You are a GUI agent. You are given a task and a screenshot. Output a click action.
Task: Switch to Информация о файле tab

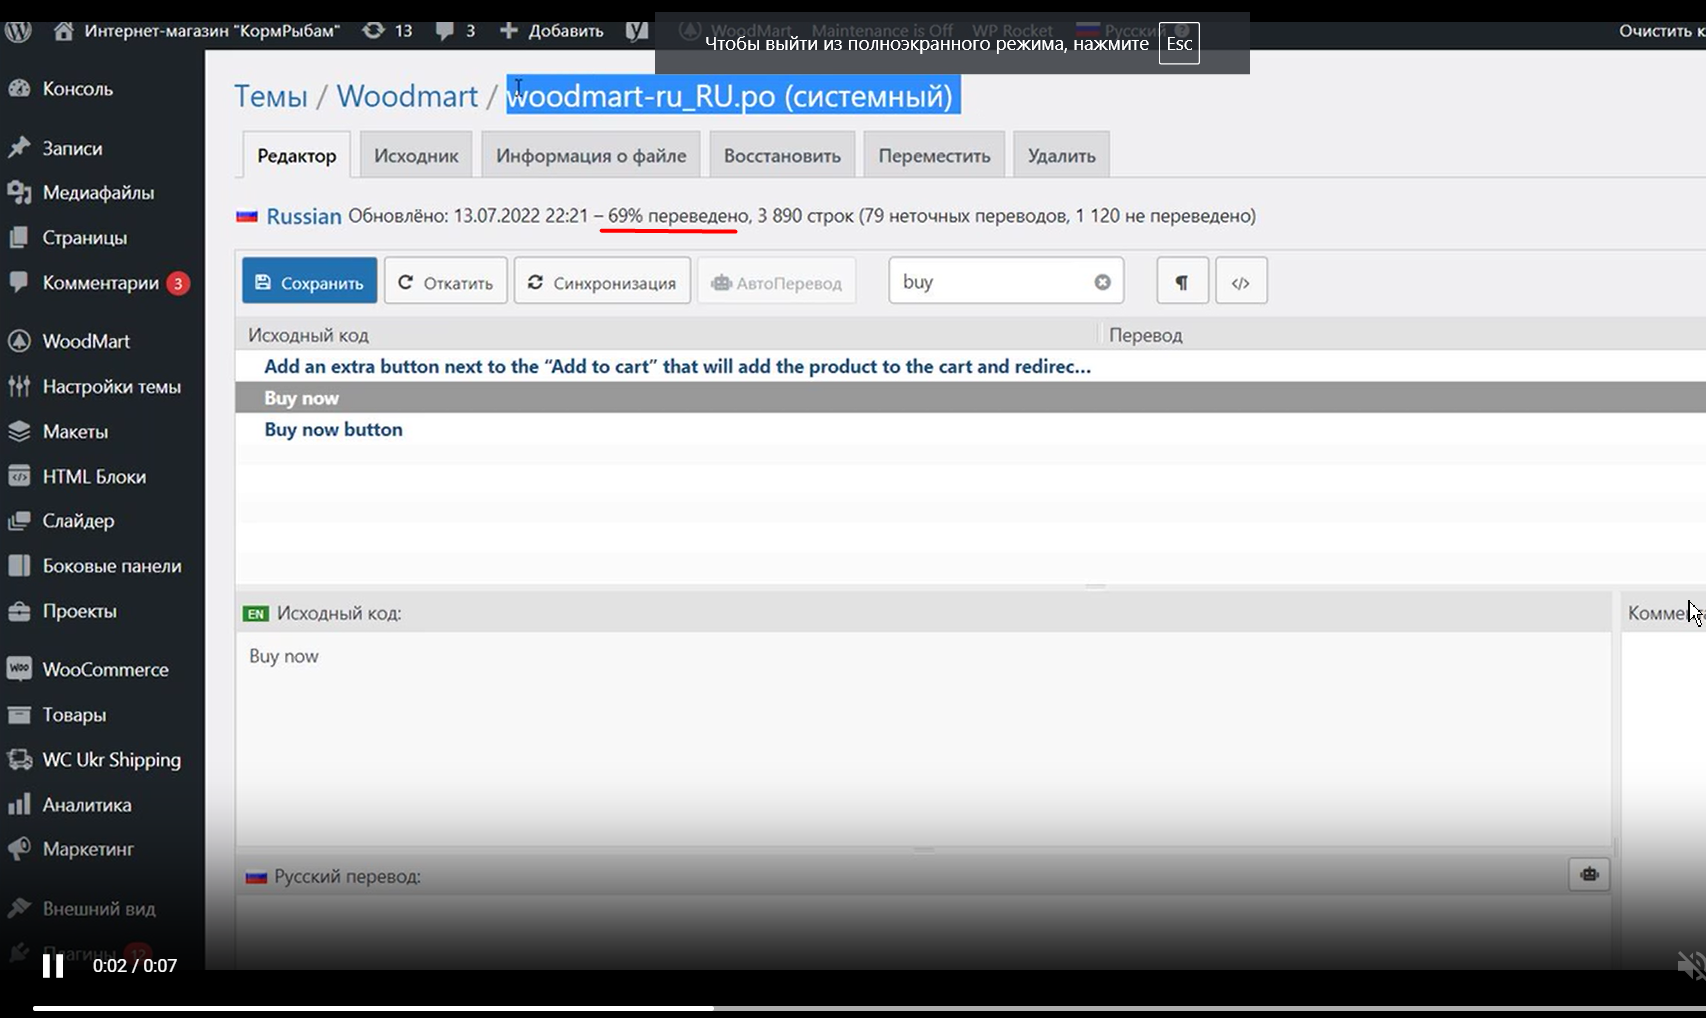591,156
